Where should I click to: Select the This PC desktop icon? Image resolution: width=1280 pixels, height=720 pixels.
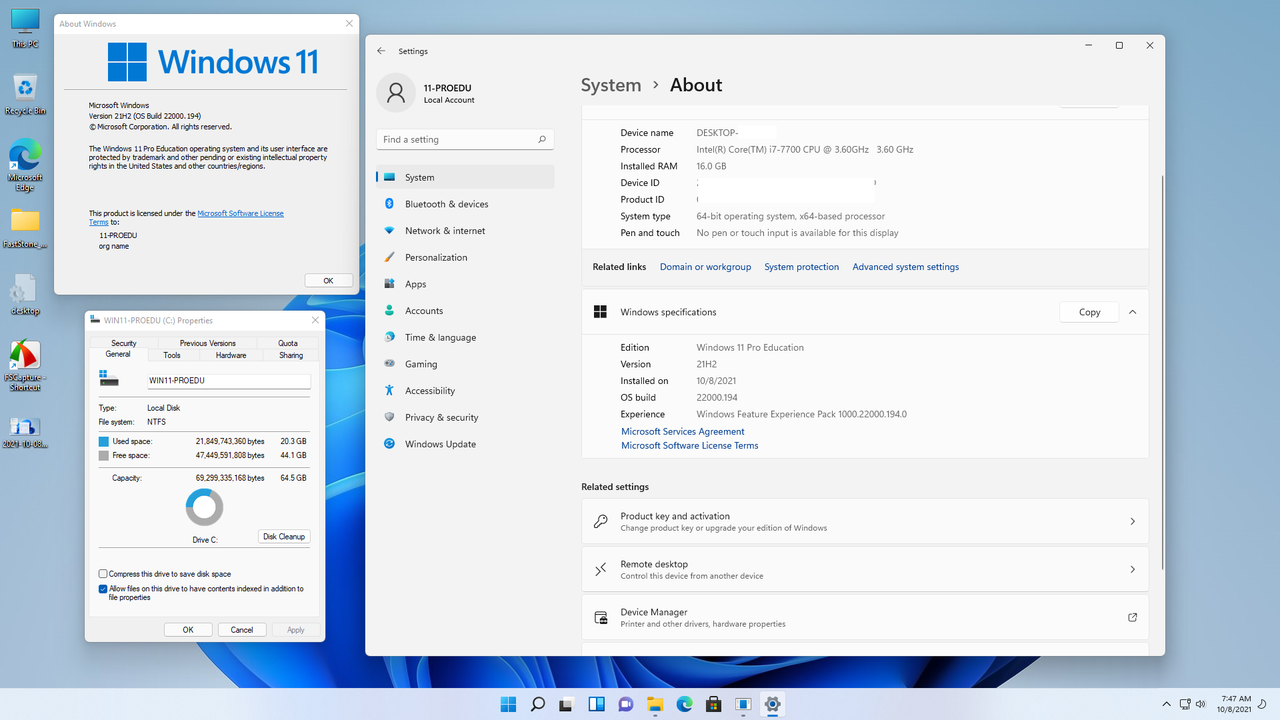pos(25,28)
